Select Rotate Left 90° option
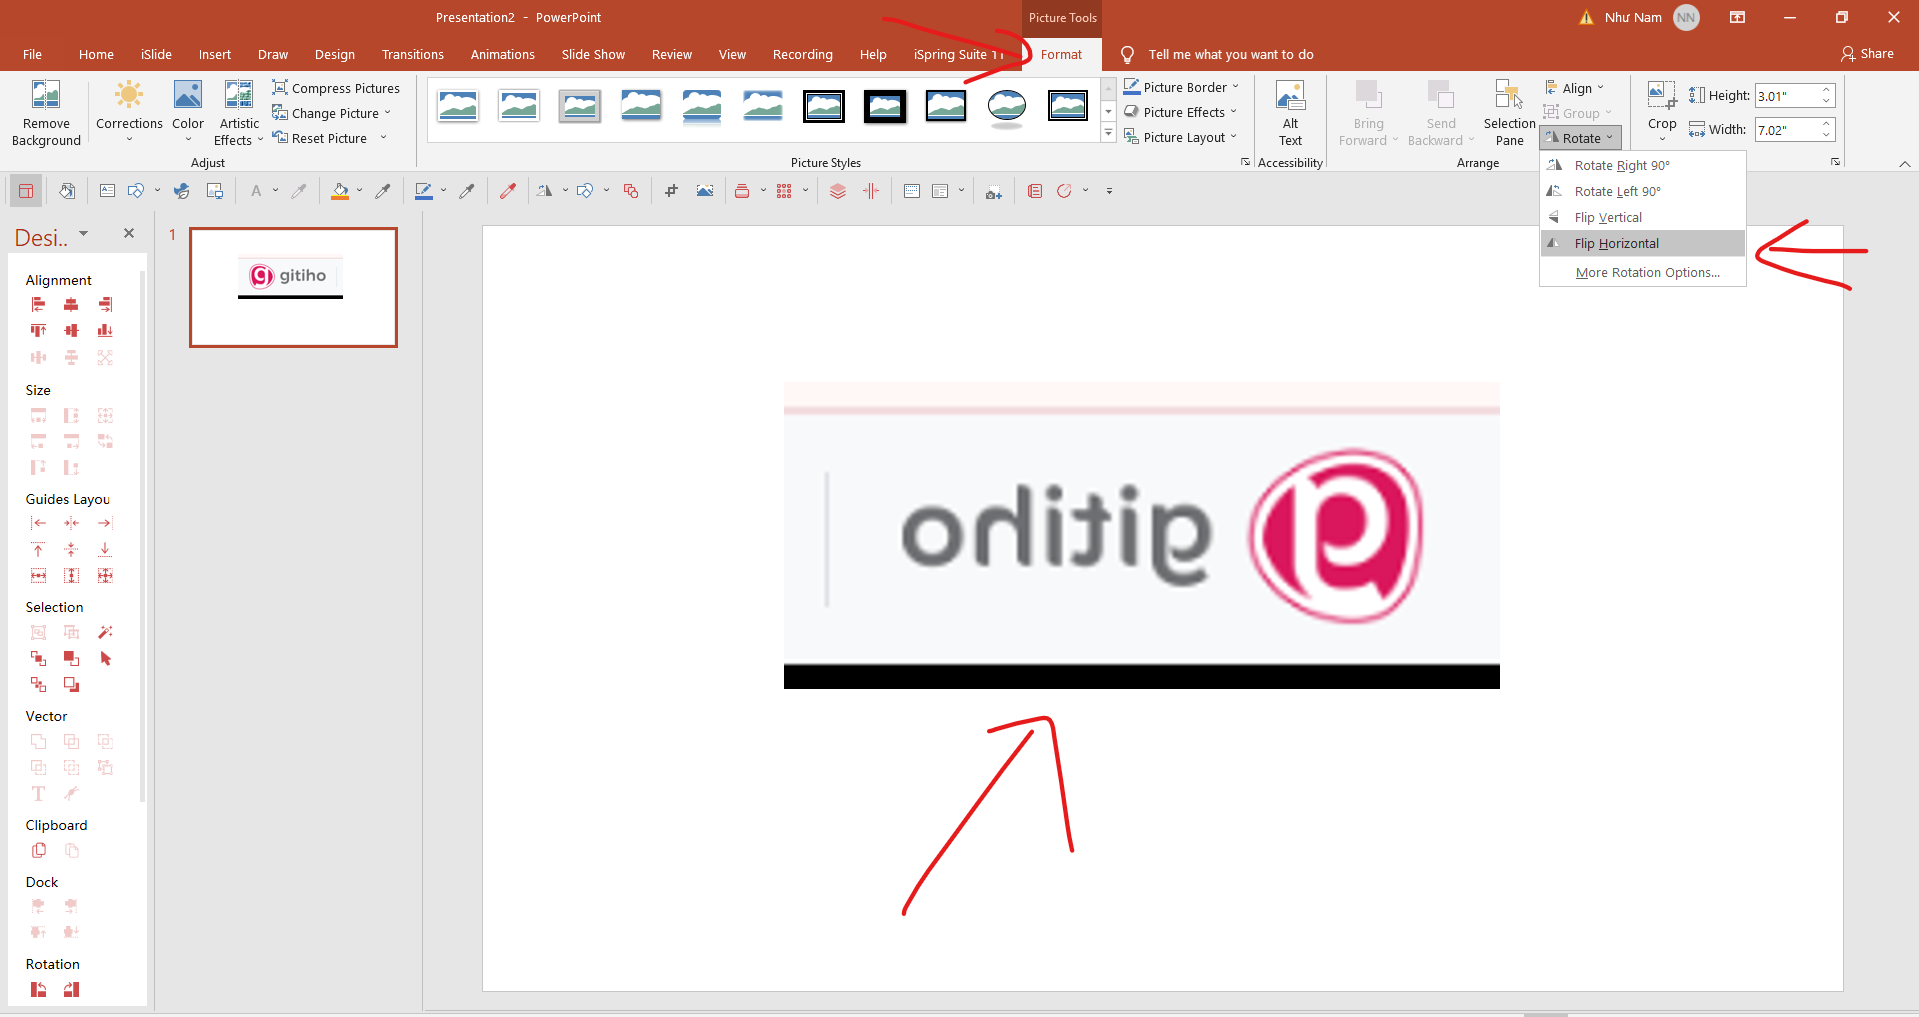1919x1017 pixels. 1643,191
